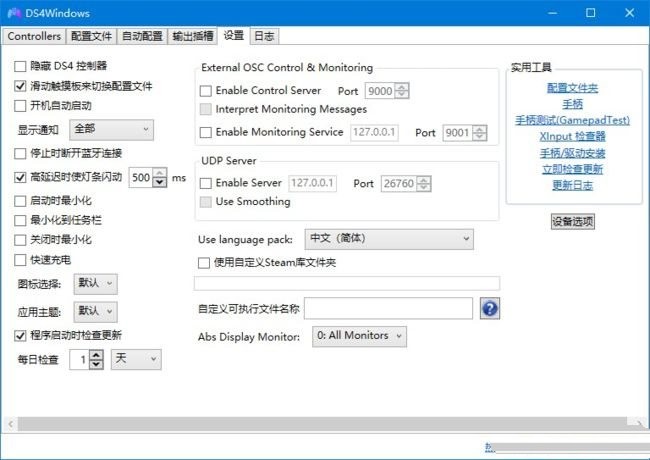Click the blue help question mark icon
Image resolution: width=650 pixels, height=460 pixels.
click(x=490, y=308)
